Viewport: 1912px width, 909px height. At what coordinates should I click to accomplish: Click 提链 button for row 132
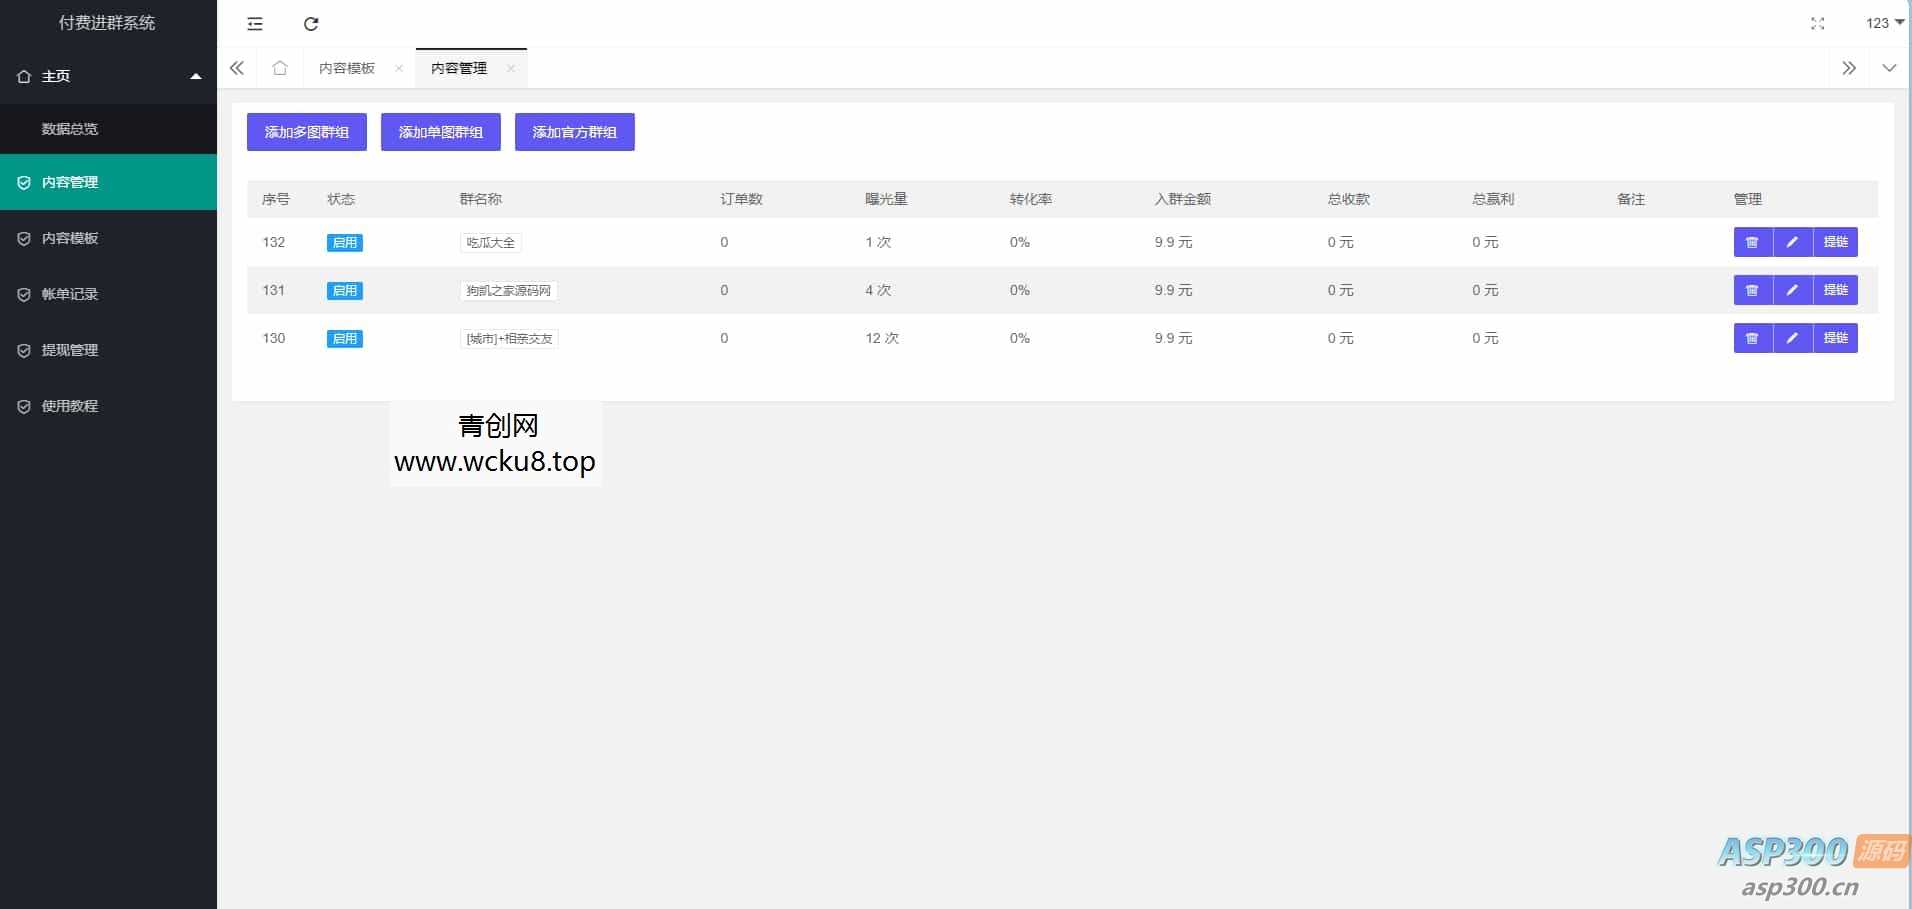click(1835, 242)
